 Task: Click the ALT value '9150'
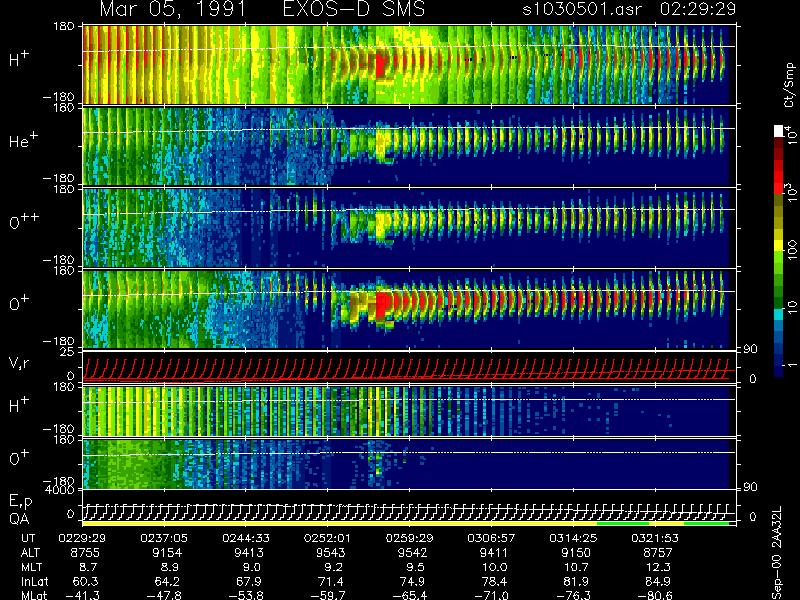pos(576,553)
